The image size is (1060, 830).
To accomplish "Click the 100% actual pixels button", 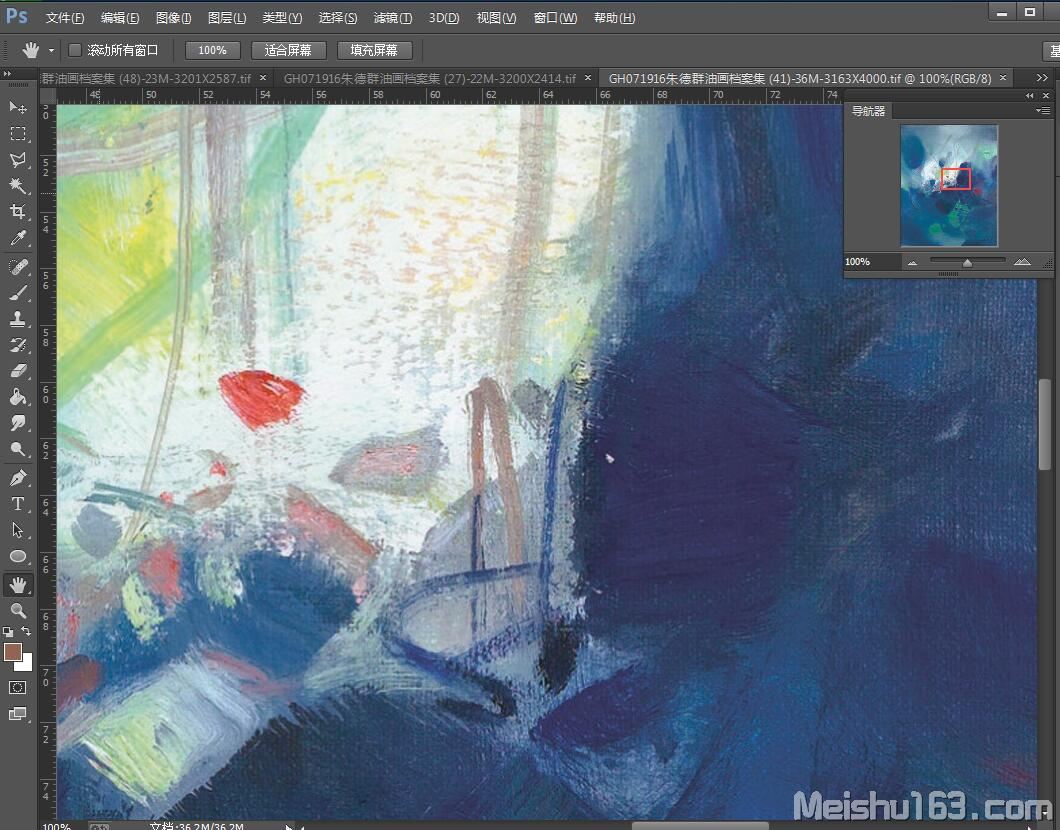I will [x=212, y=50].
